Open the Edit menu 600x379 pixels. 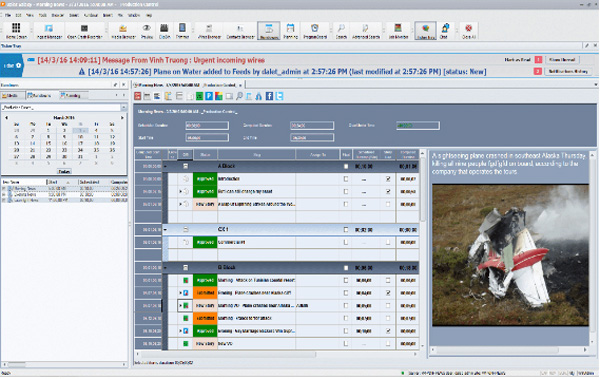(x=18, y=15)
